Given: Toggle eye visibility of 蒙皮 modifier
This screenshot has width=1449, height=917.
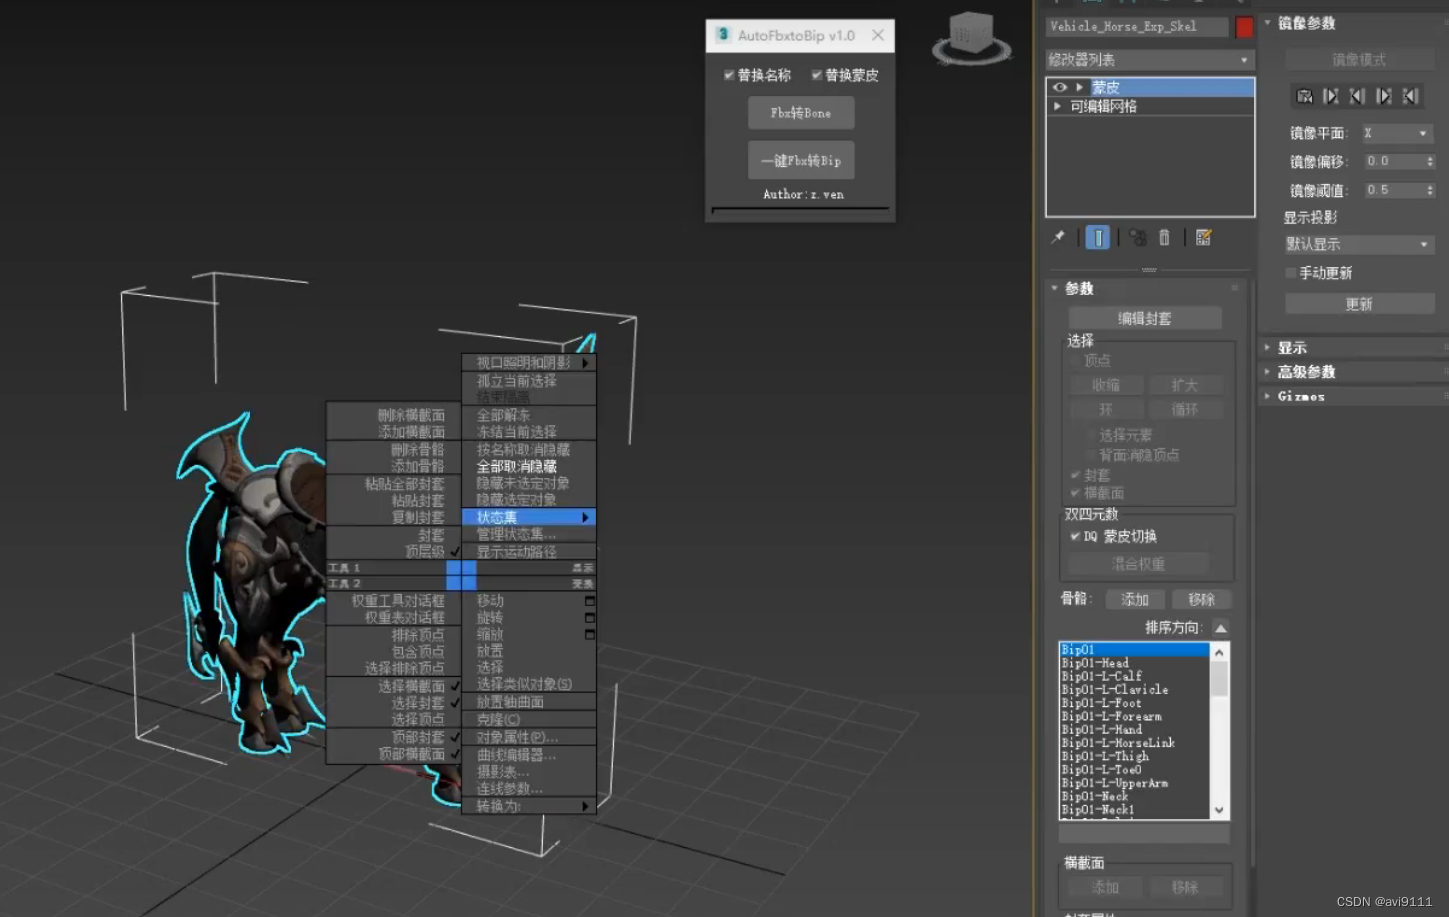Looking at the screenshot, I should click(x=1059, y=87).
